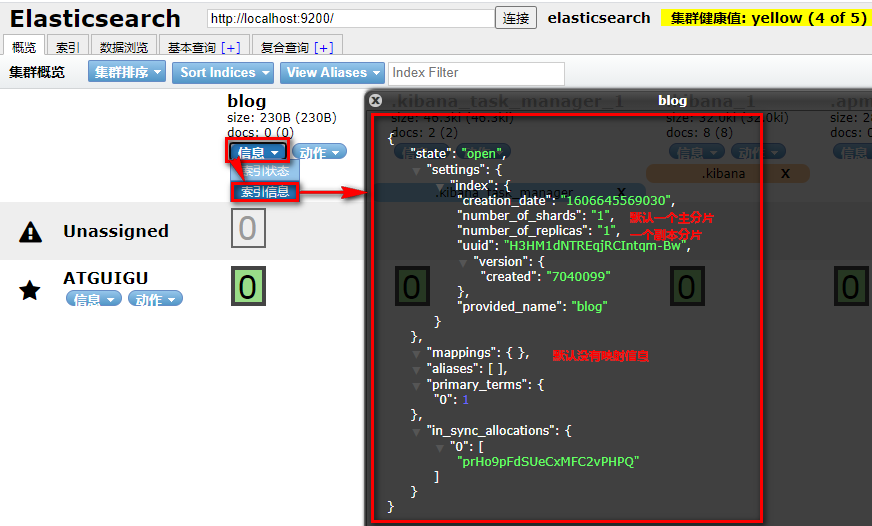Collapse the "mappings" JSON node
Screen dimensions: 872x526
417,354
